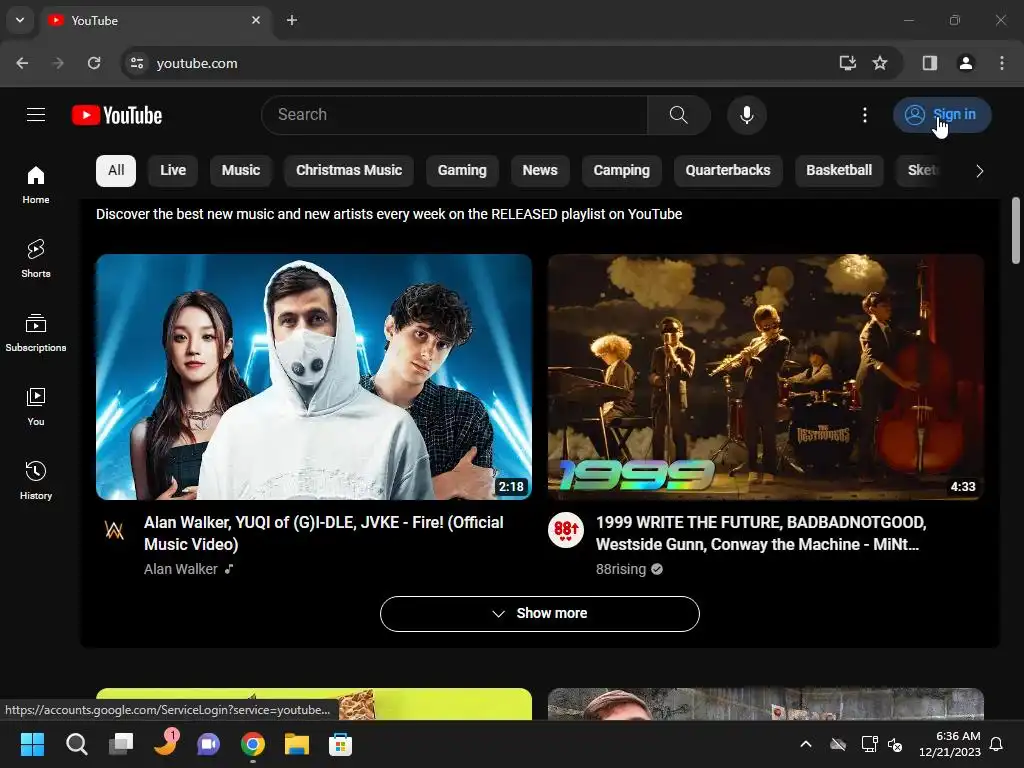The height and width of the screenshot is (768, 1024).
Task: Select the Live filter chip
Action: (173, 170)
